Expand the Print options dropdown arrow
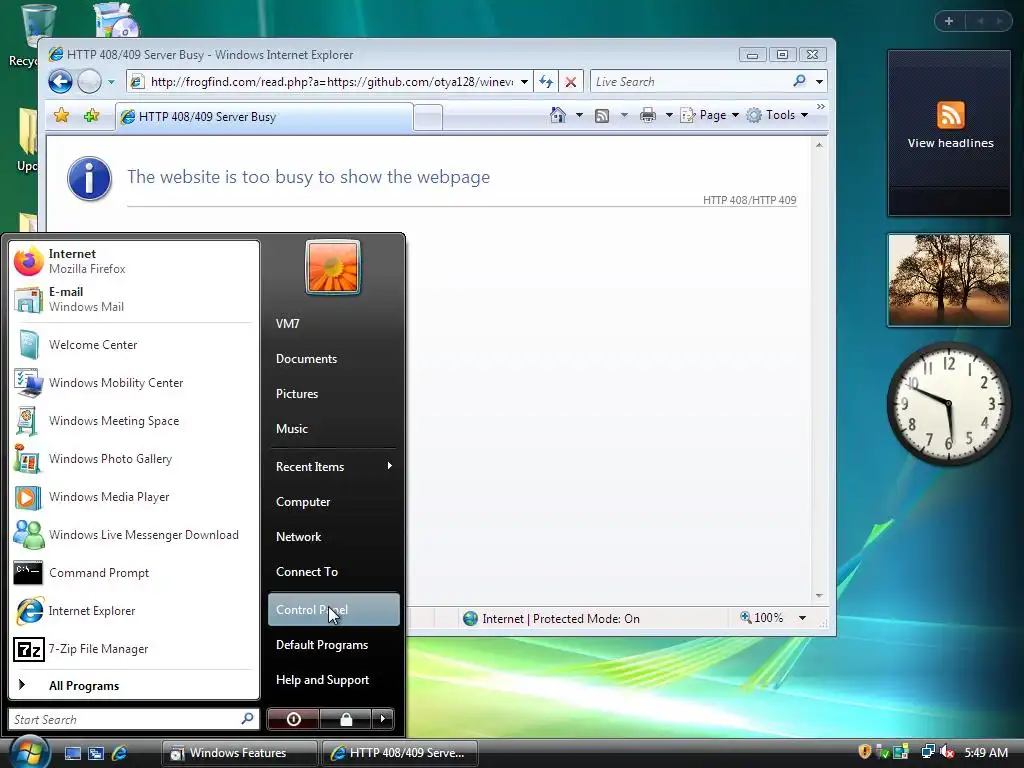 coord(669,115)
